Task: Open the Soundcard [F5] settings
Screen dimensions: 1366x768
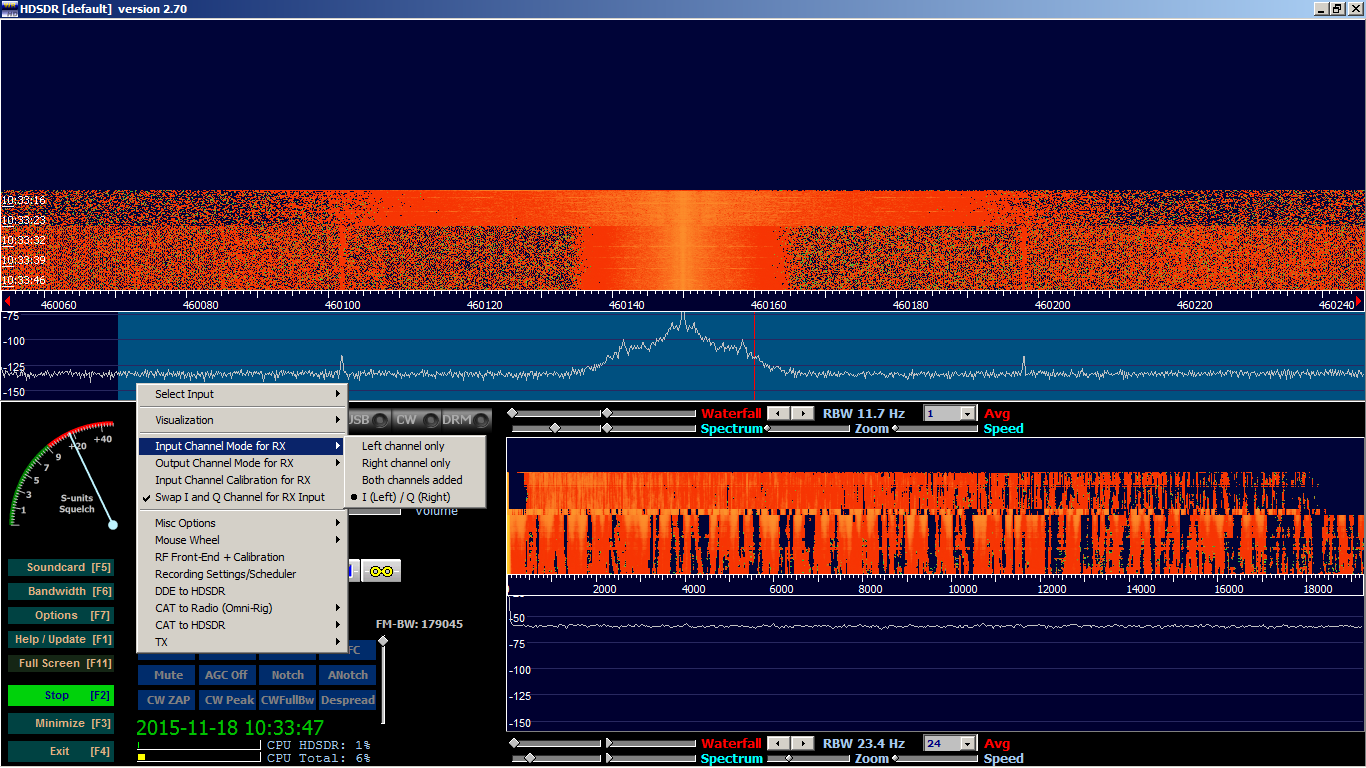Action: [60, 567]
